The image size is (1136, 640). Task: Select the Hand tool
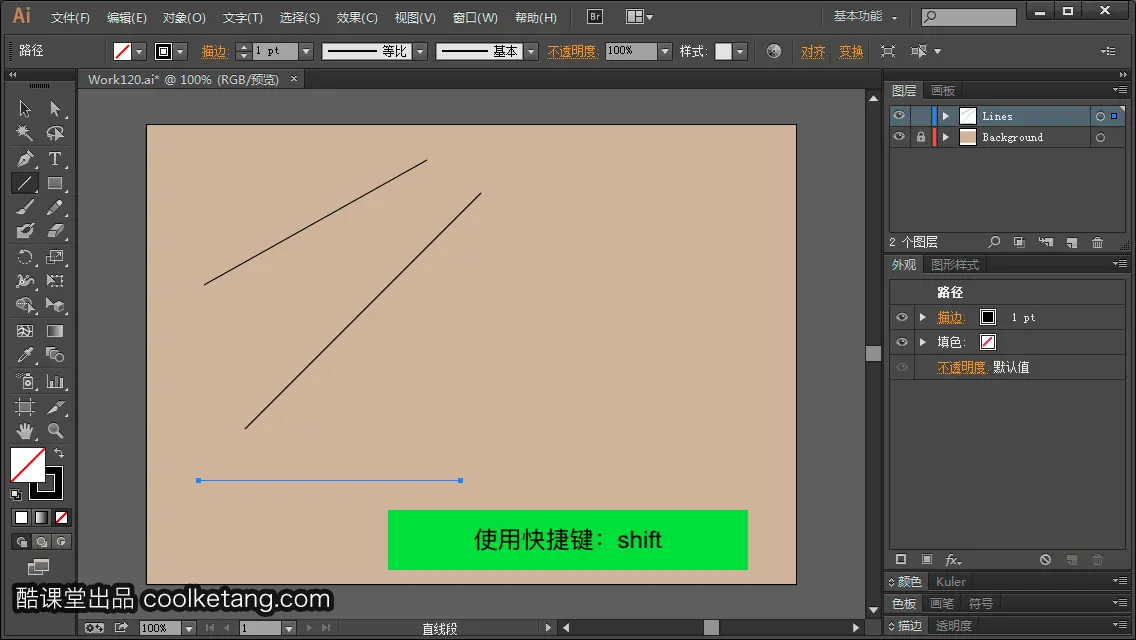(25, 431)
